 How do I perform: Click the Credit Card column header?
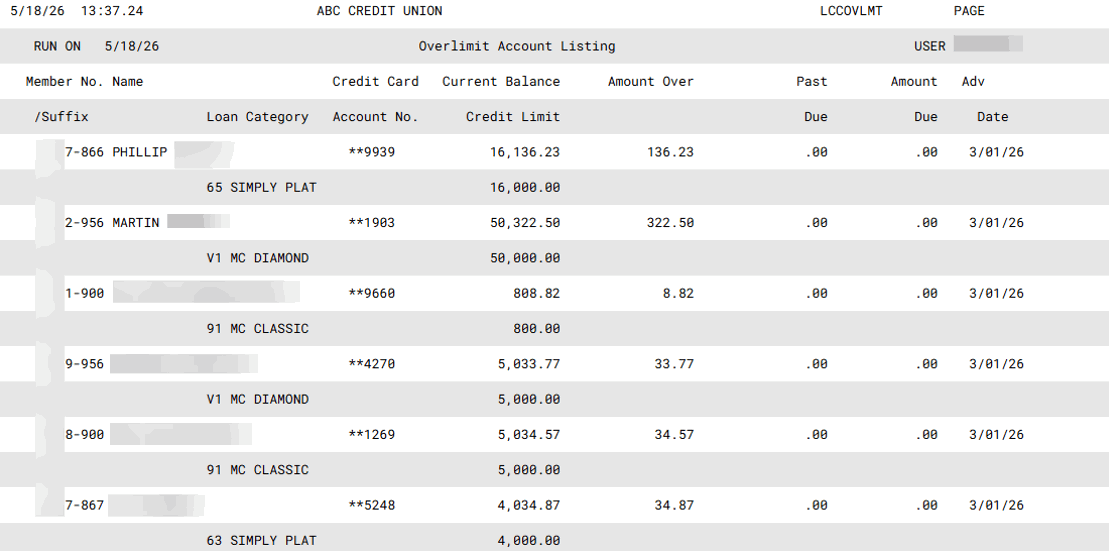pyautogui.click(x=376, y=82)
